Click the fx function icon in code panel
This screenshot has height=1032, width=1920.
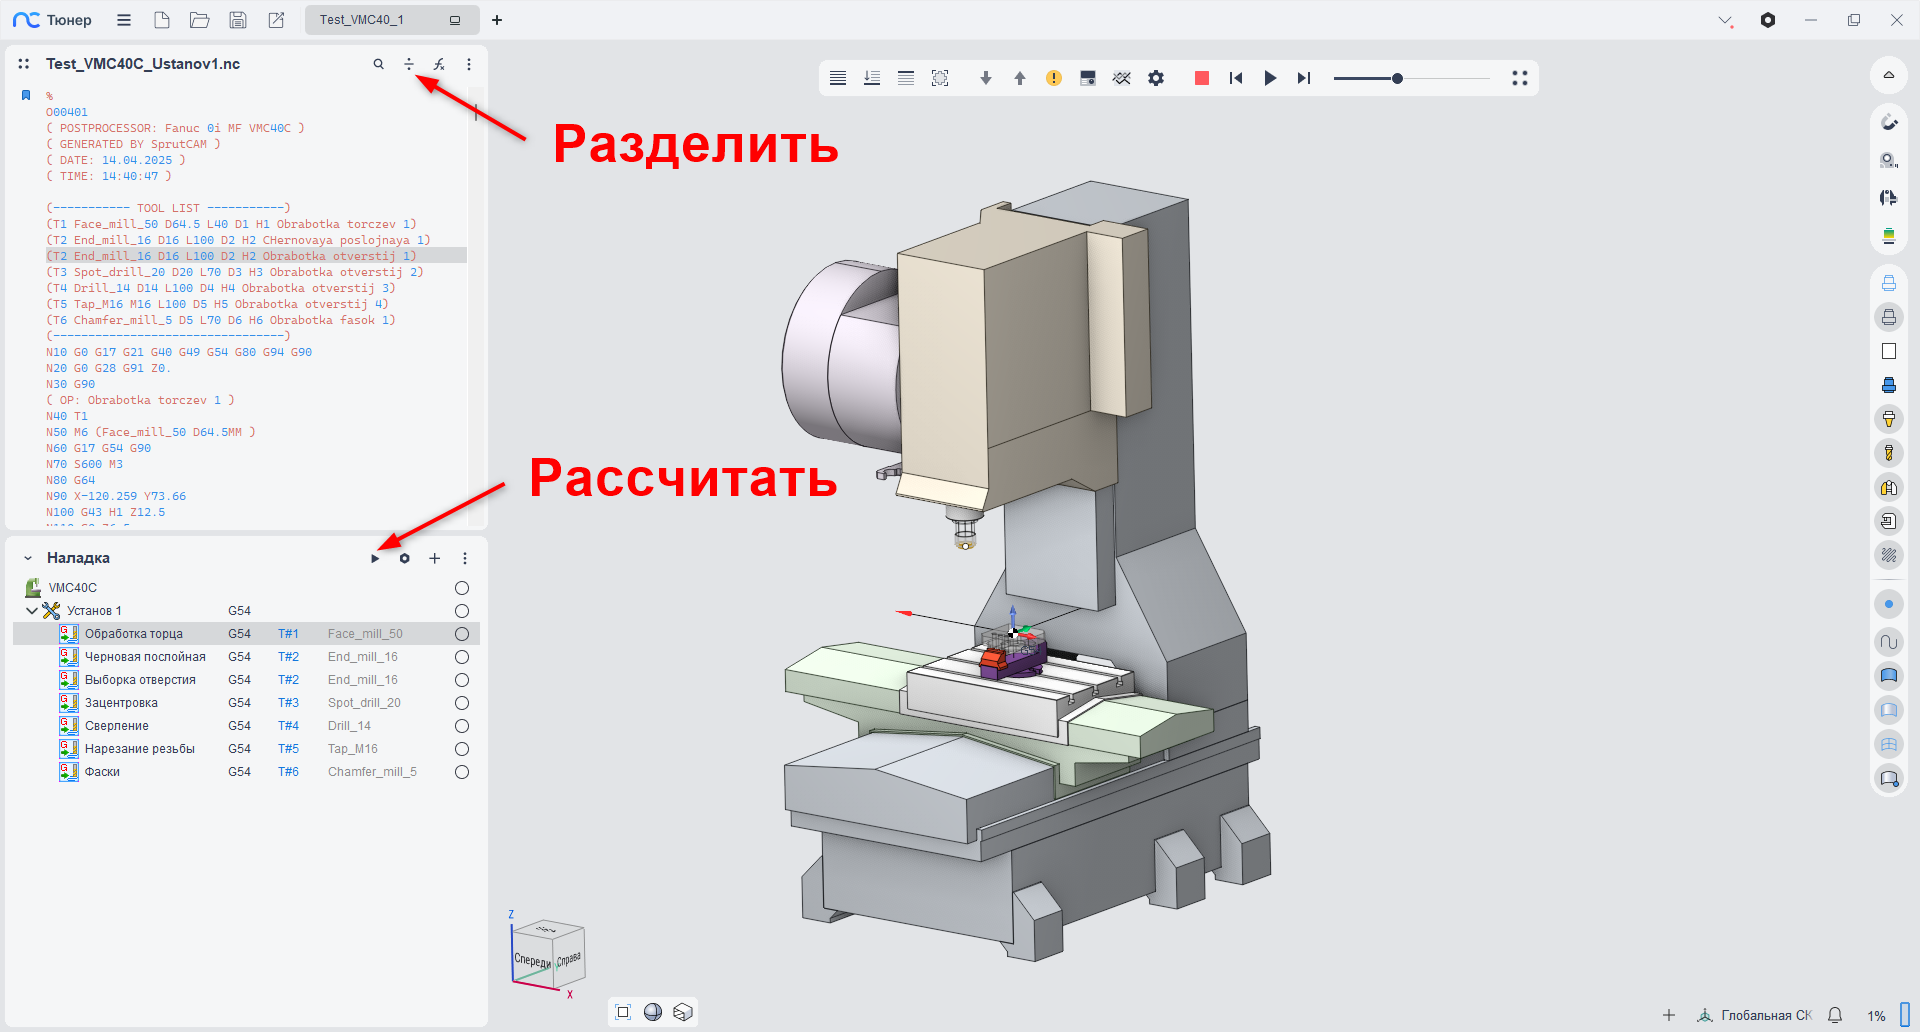pyautogui.click(x=439, y=64)
